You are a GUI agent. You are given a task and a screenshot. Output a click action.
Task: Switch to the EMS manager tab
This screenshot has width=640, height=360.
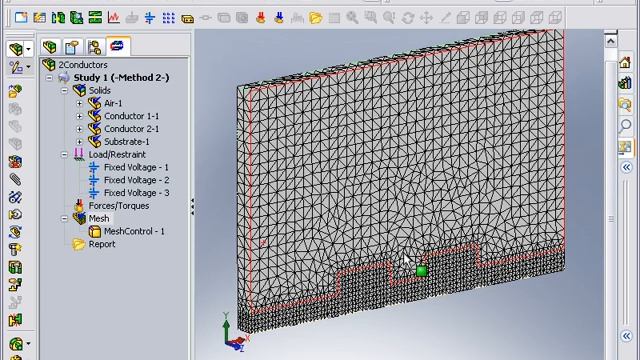point(117,46)
